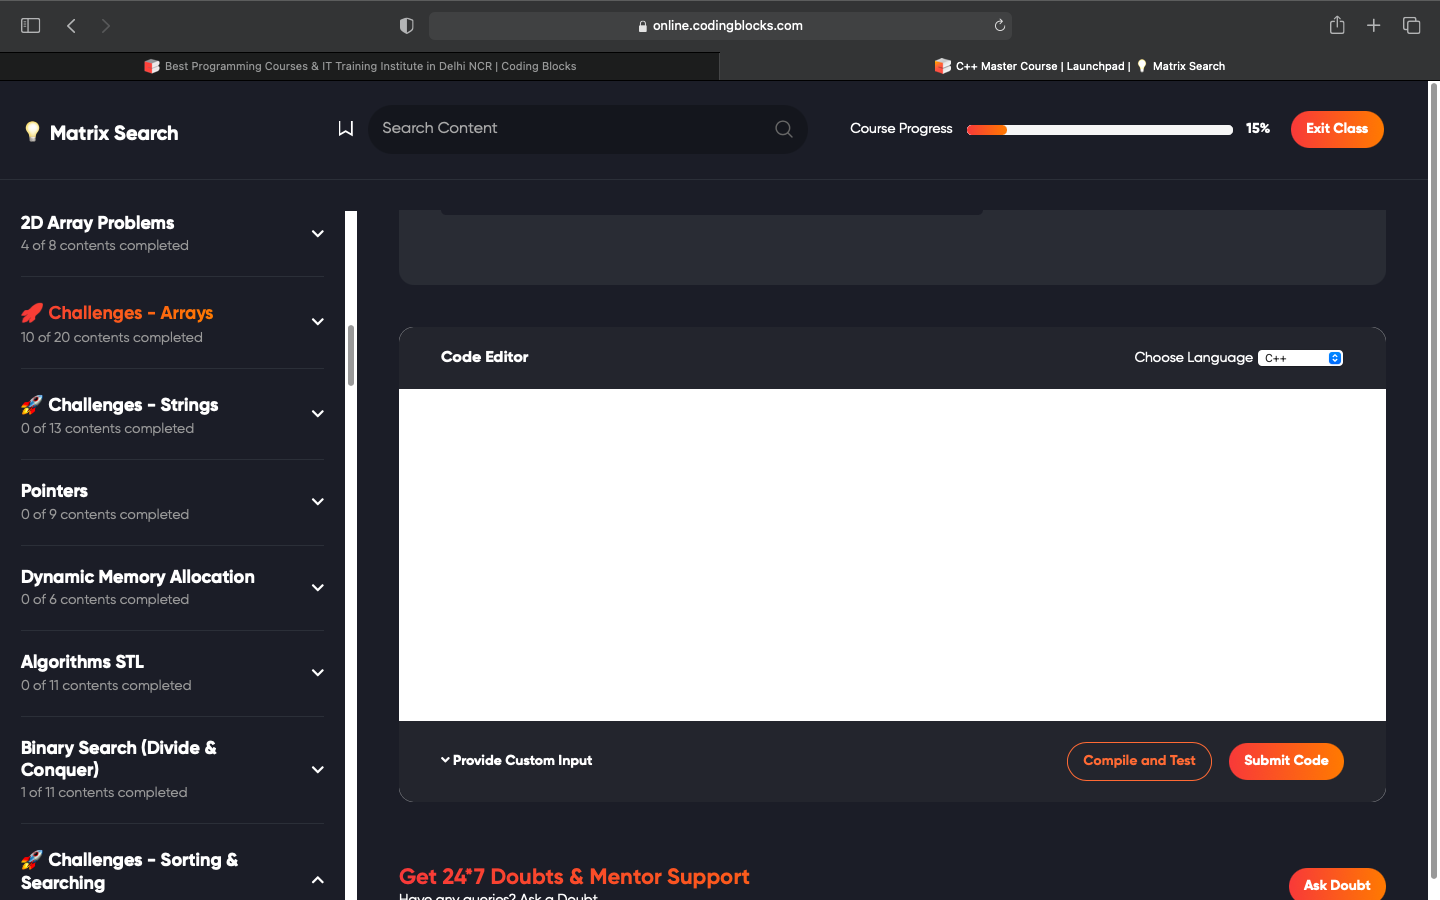This screenshot has height=900, width=1440.
Task: Click 'Get 24*7 Doubts & Mentor Support' heading
Action: (x=574, y=877)
